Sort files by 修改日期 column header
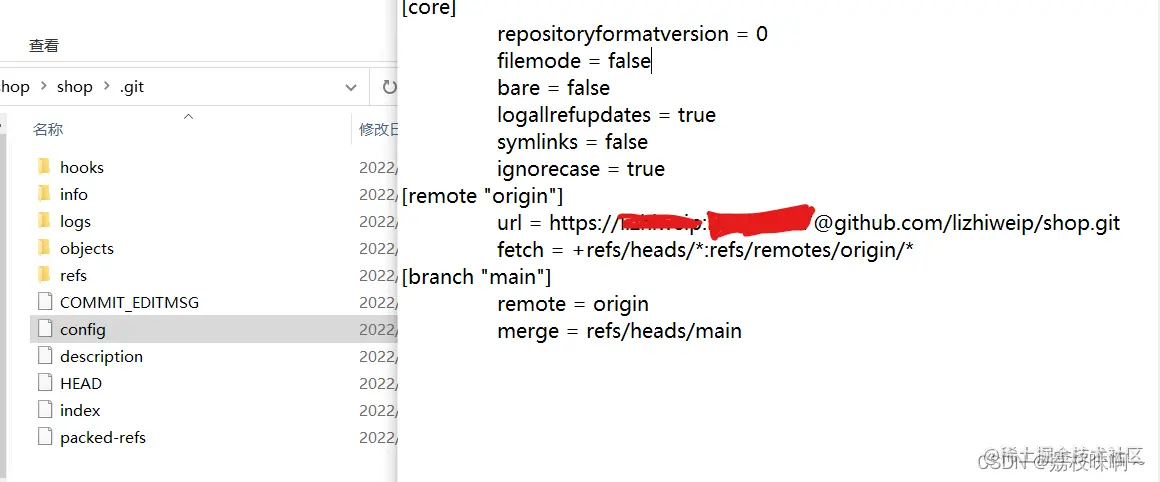Screen dimensions: 1160x482 tap(378, 129)
